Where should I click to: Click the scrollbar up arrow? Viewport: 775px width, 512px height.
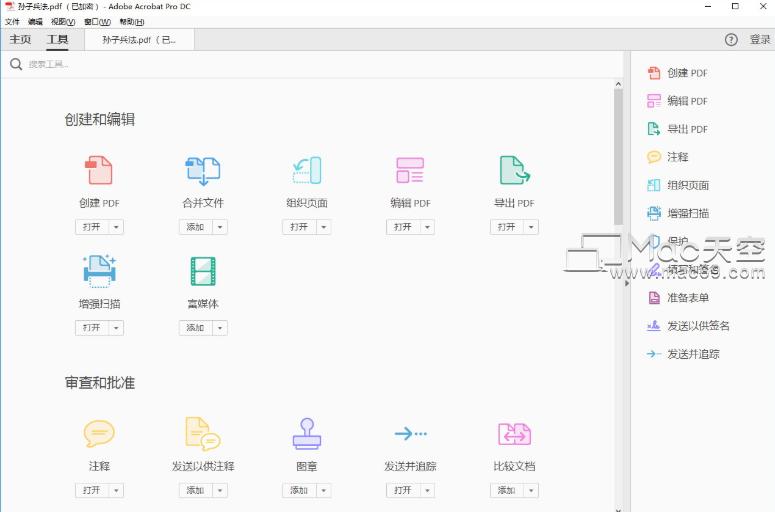tap(618, 85)
